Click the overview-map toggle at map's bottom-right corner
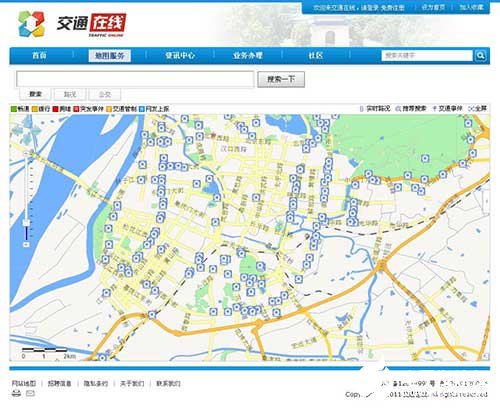The height and width of the screenshot is (408, 500). (x=486, y=357)
